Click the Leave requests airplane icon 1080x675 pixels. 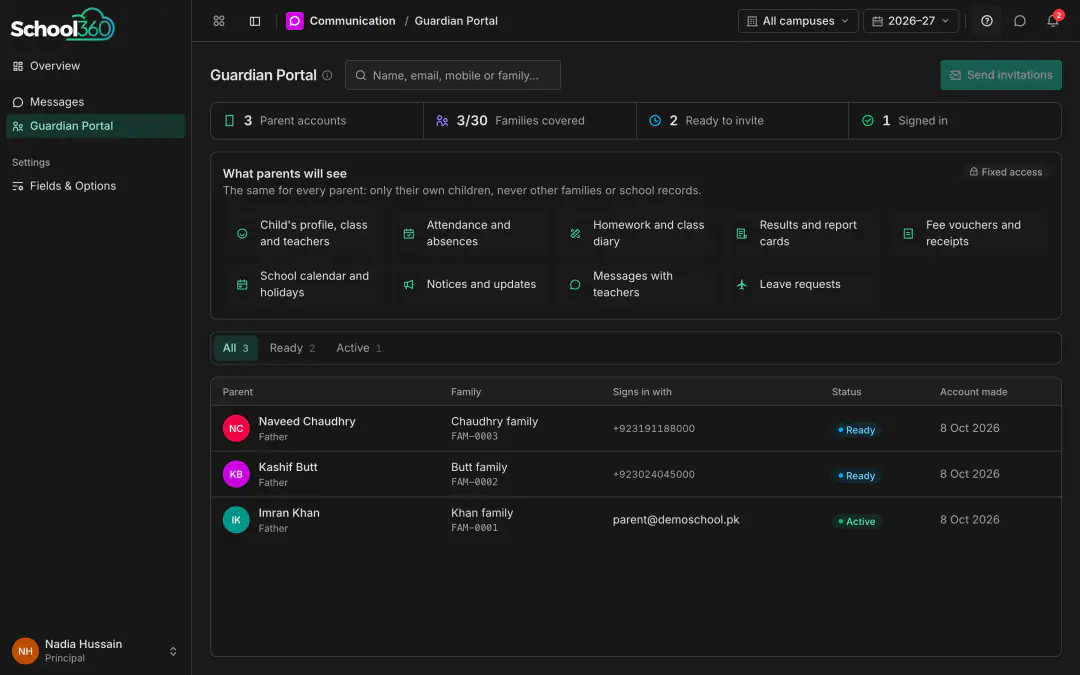coord(742,284)
